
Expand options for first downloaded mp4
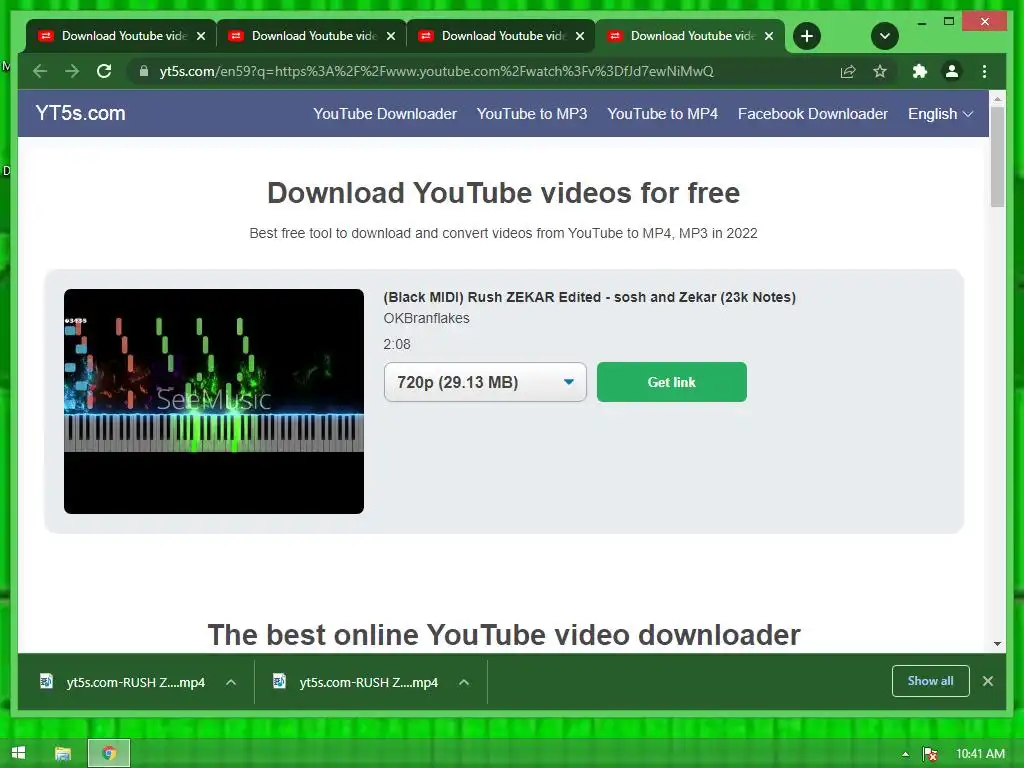tap(231, 682)
